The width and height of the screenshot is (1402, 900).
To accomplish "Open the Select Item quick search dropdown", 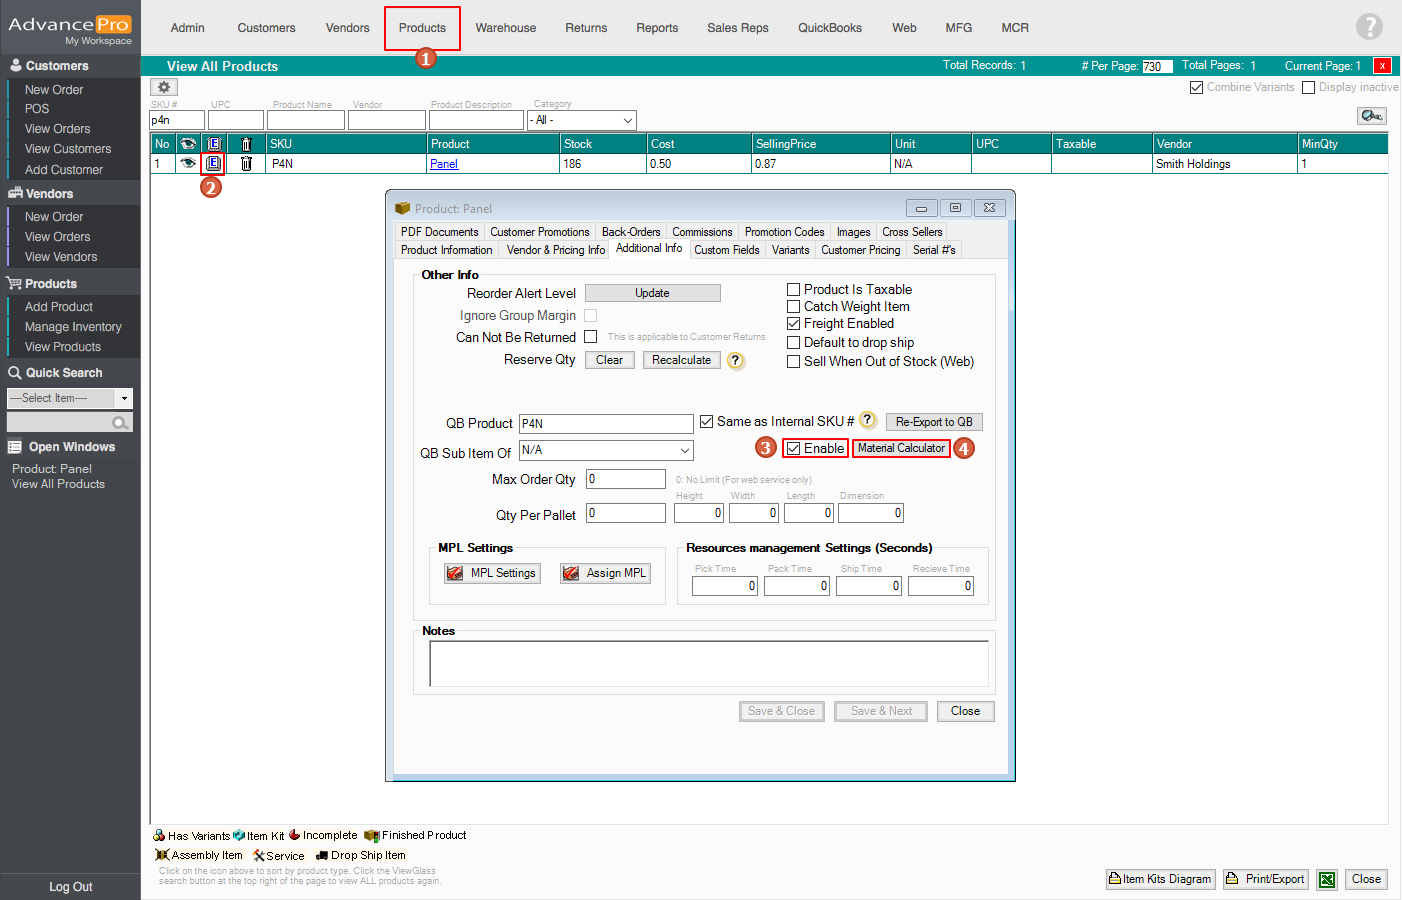I will 124,398.
